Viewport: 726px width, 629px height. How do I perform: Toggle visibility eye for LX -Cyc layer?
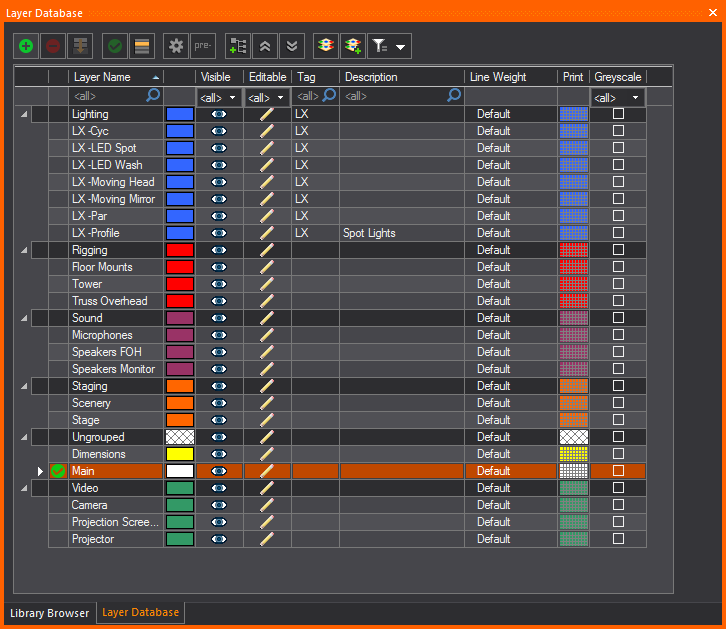[219, 131]
